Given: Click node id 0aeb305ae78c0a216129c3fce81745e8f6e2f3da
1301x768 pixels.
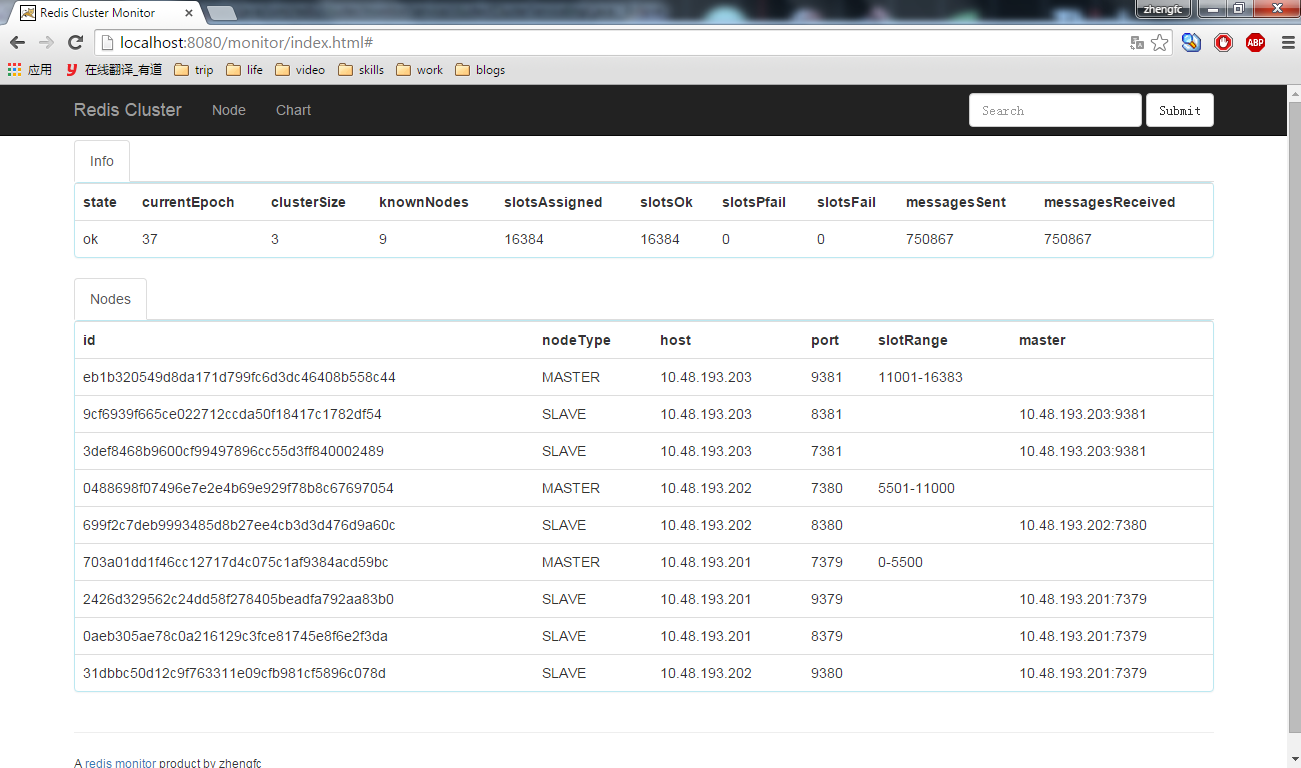Looking at the screenshot, I should [235, 636].
